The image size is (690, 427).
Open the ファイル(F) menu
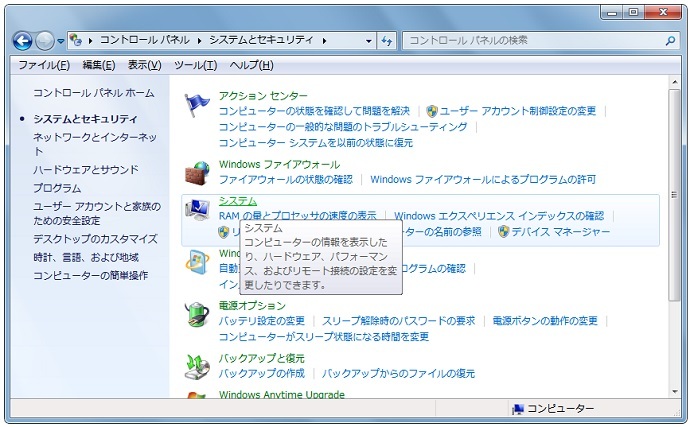(x=44, y=65)
